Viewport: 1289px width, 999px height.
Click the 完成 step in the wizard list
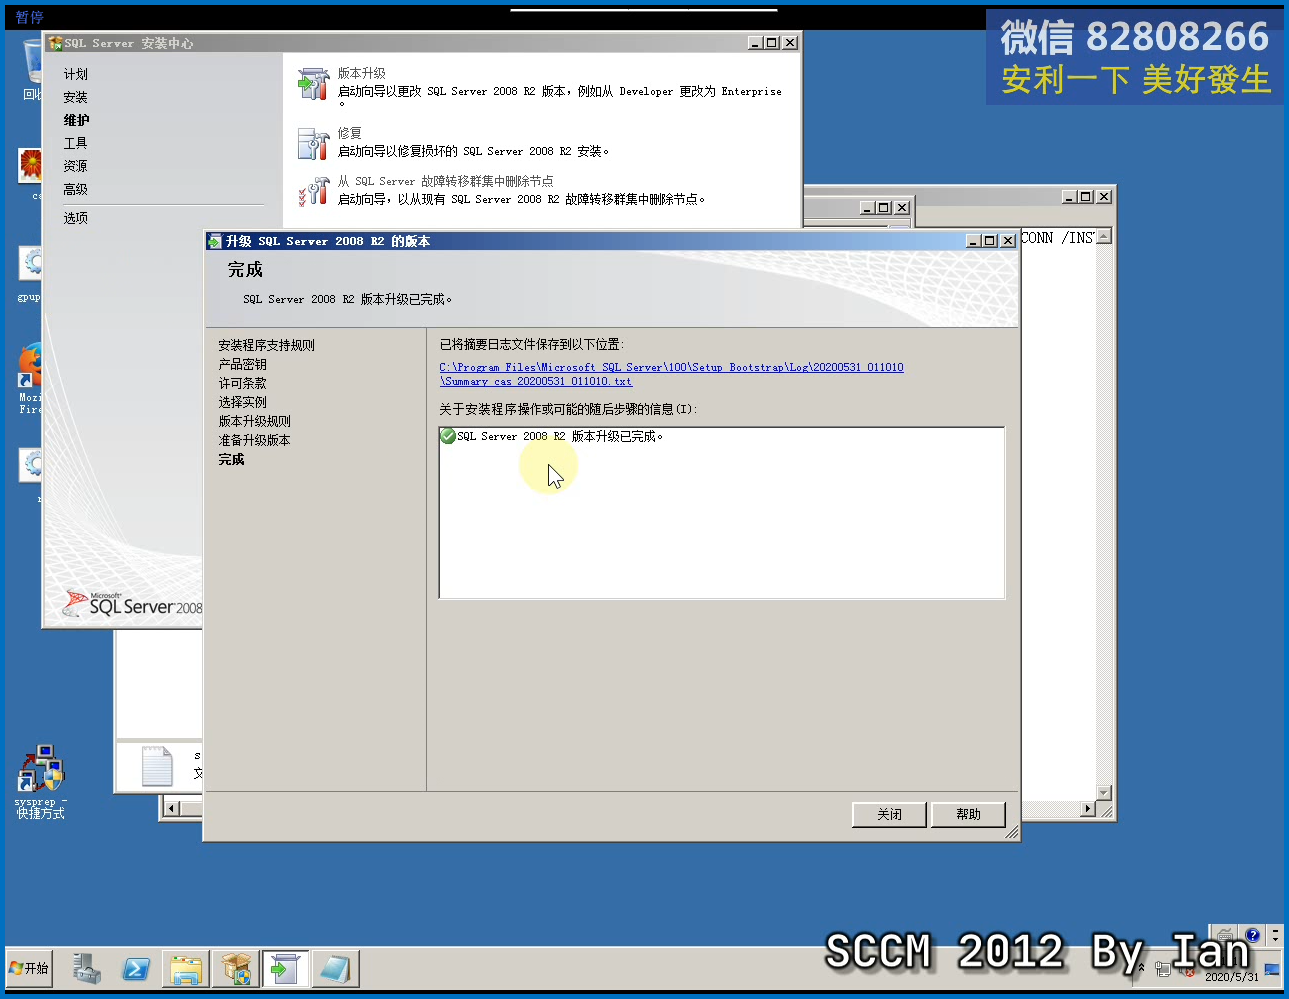[231, 459]
